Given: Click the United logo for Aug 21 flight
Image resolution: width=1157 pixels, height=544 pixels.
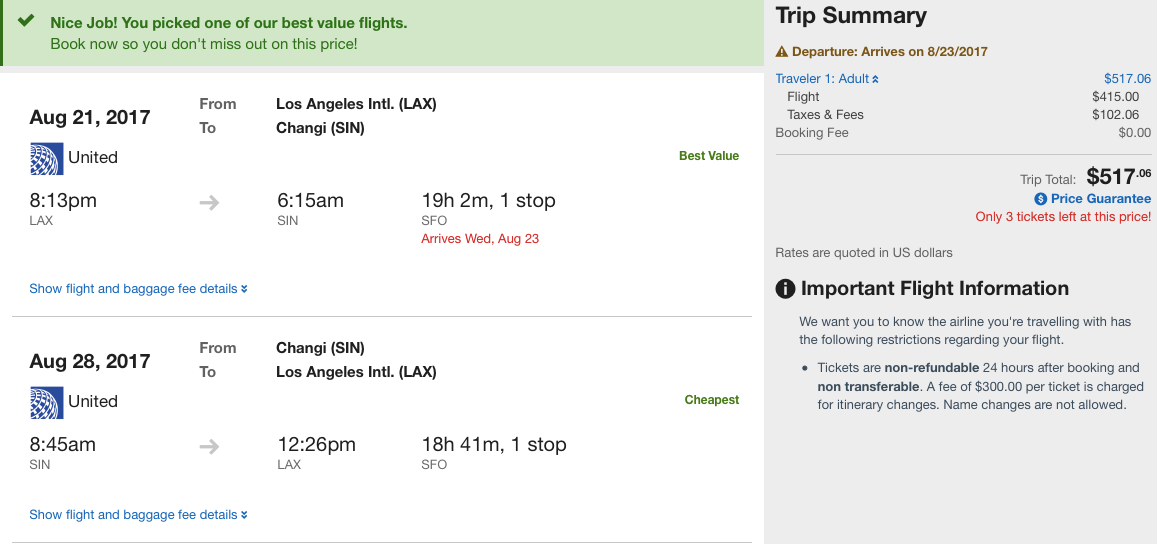Looking at the screenshot, I should click(46, 158).
